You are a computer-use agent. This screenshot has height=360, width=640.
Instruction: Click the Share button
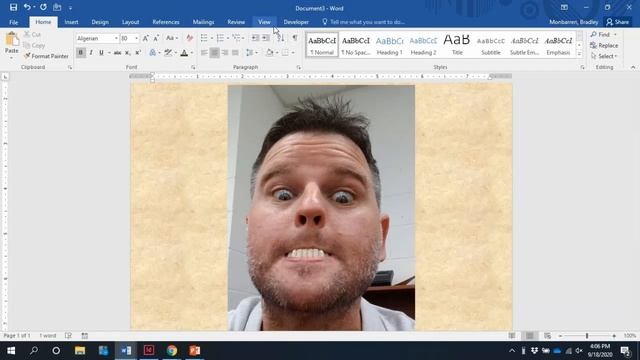618,22
